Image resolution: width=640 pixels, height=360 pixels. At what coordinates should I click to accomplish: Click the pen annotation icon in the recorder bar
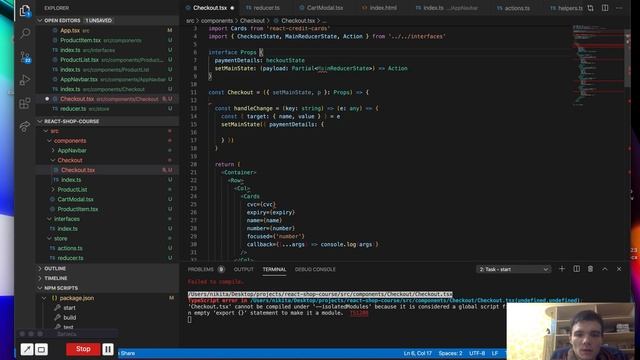tap(27, 349)
